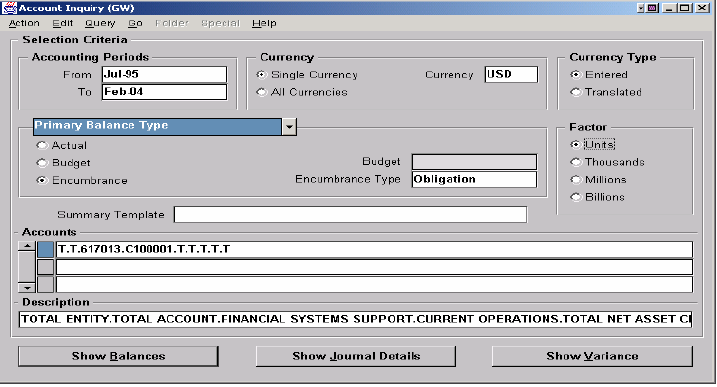This screenshot has width=717, height=387.
Task: Click the Summary Template input field
Action: click(350, 215)
